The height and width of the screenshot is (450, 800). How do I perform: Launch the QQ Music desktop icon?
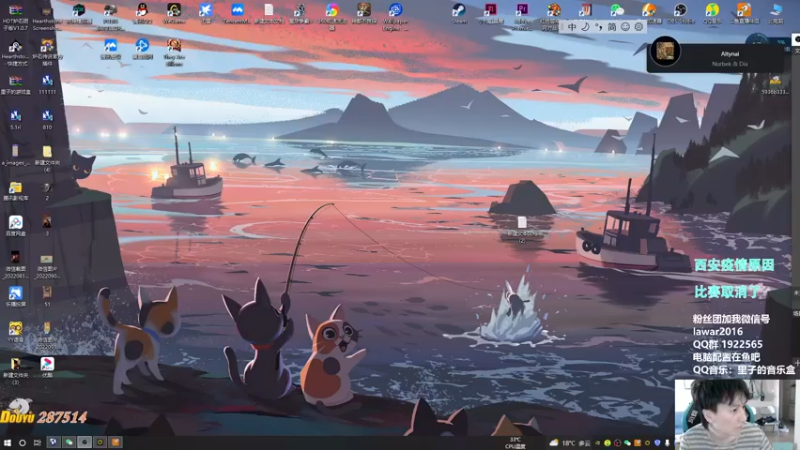712,10
